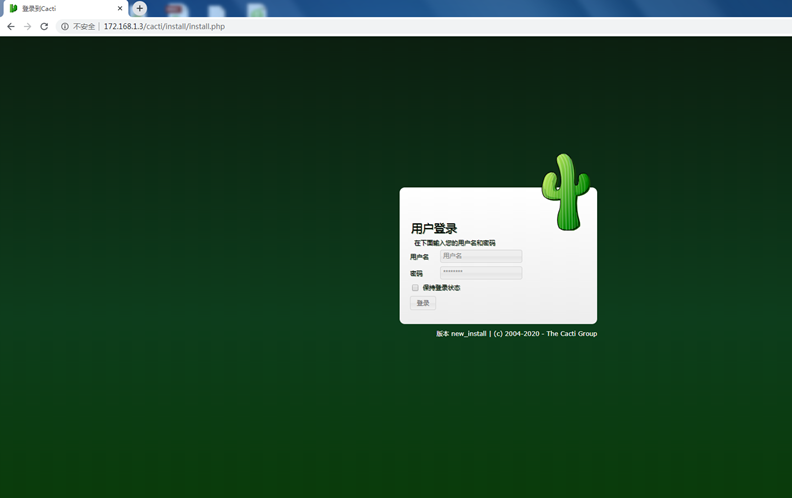Image resolution: width=792 pixels, height=498 pixels.
Task: Click the address bar URL install.php
Action: (164, 26)
